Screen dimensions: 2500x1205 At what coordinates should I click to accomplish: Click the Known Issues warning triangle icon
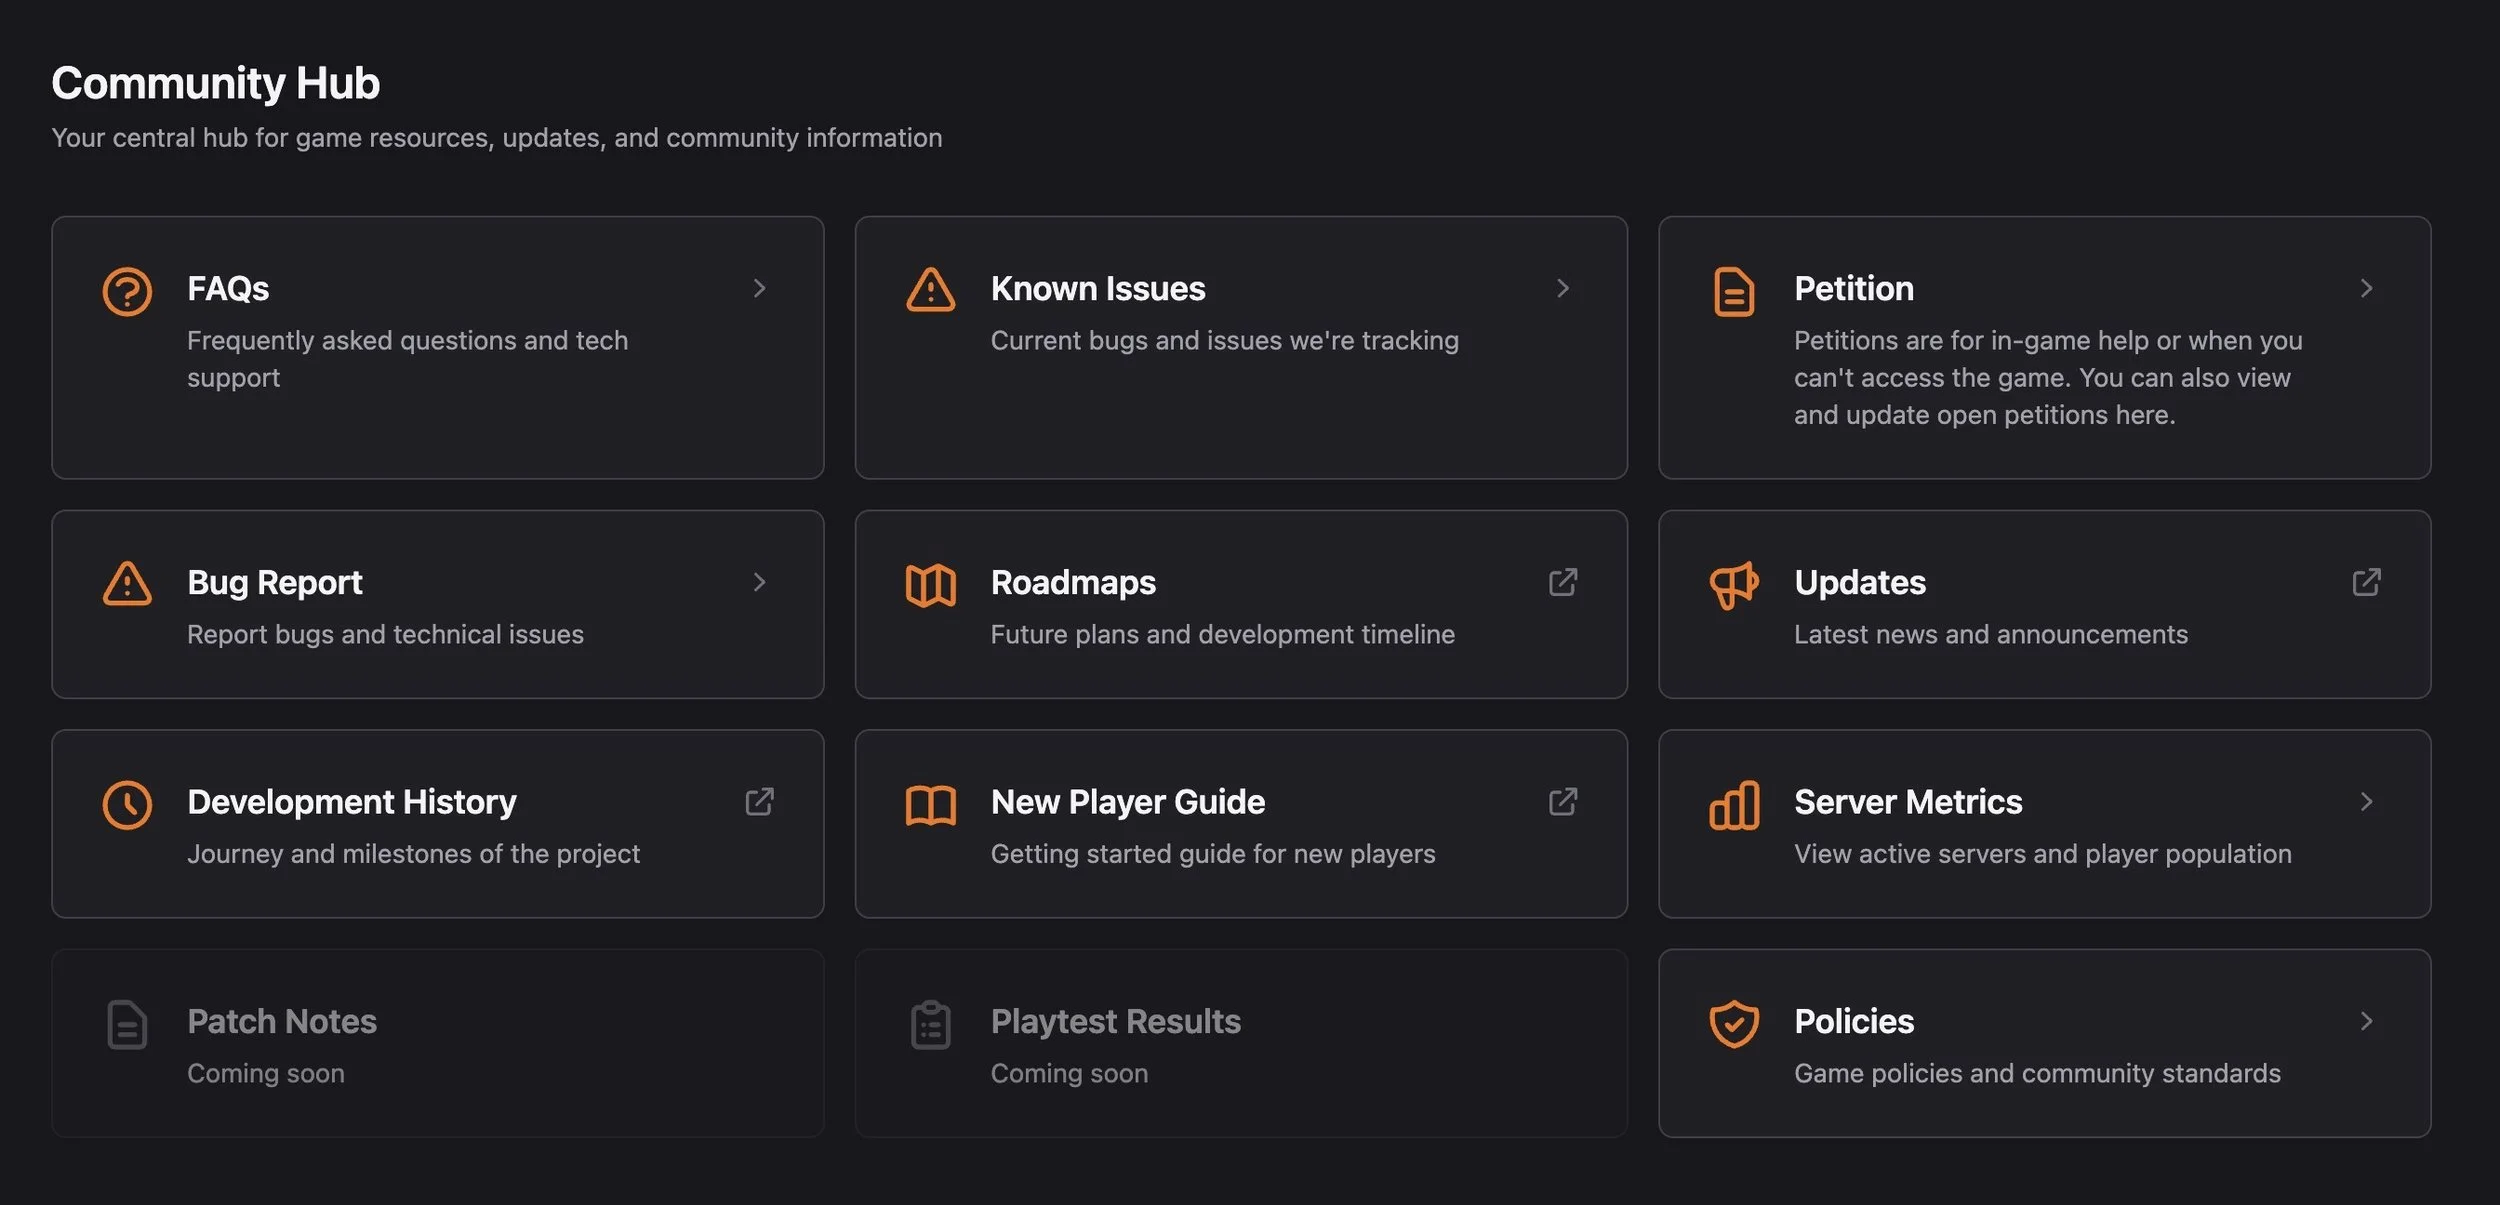pyautogui.click(x=931, y=290)
